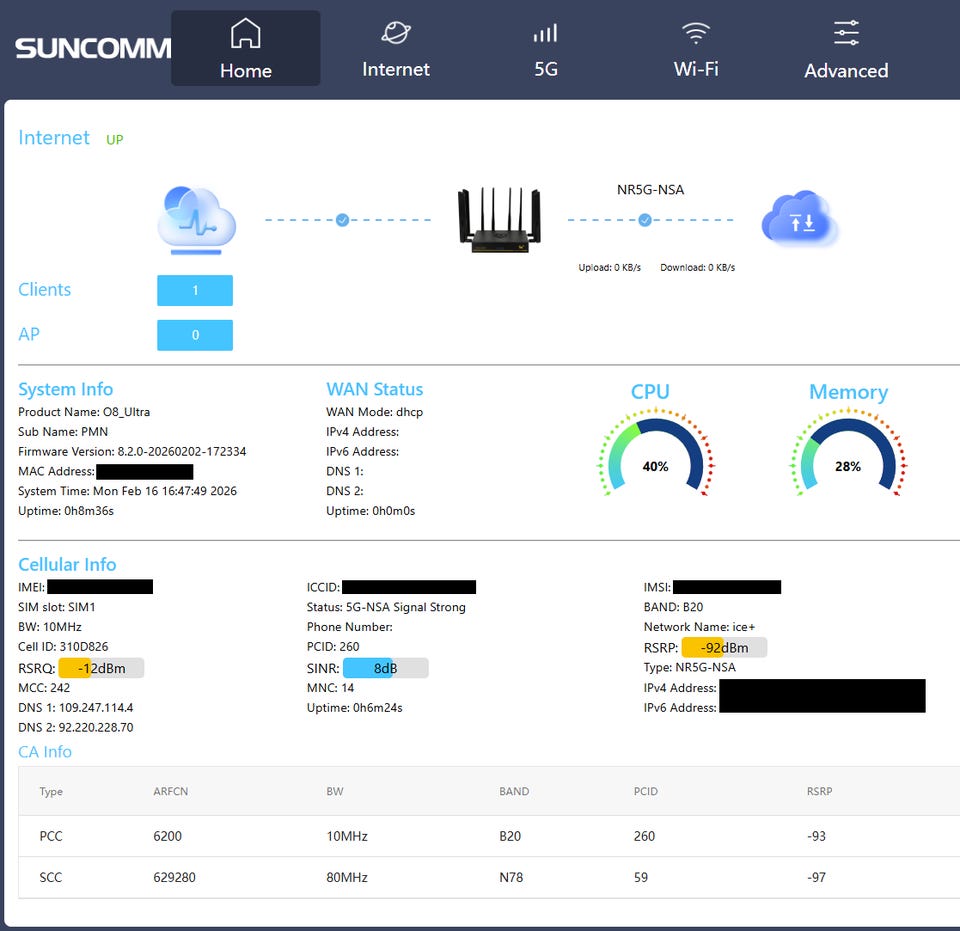The image size is (960, 931).
Task: Click the internet health cloud icon
Action: coord(197,217)
